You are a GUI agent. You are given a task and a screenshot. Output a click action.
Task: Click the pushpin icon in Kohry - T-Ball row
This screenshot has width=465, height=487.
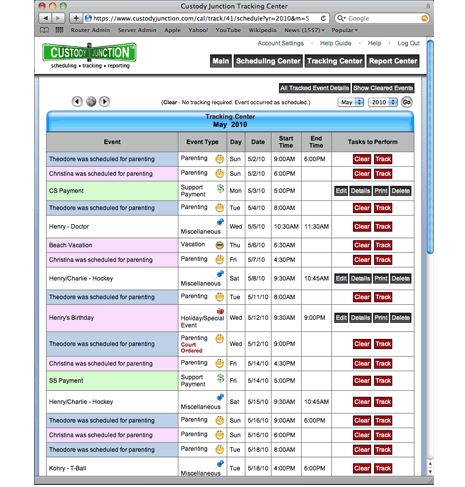click(220, 464)
